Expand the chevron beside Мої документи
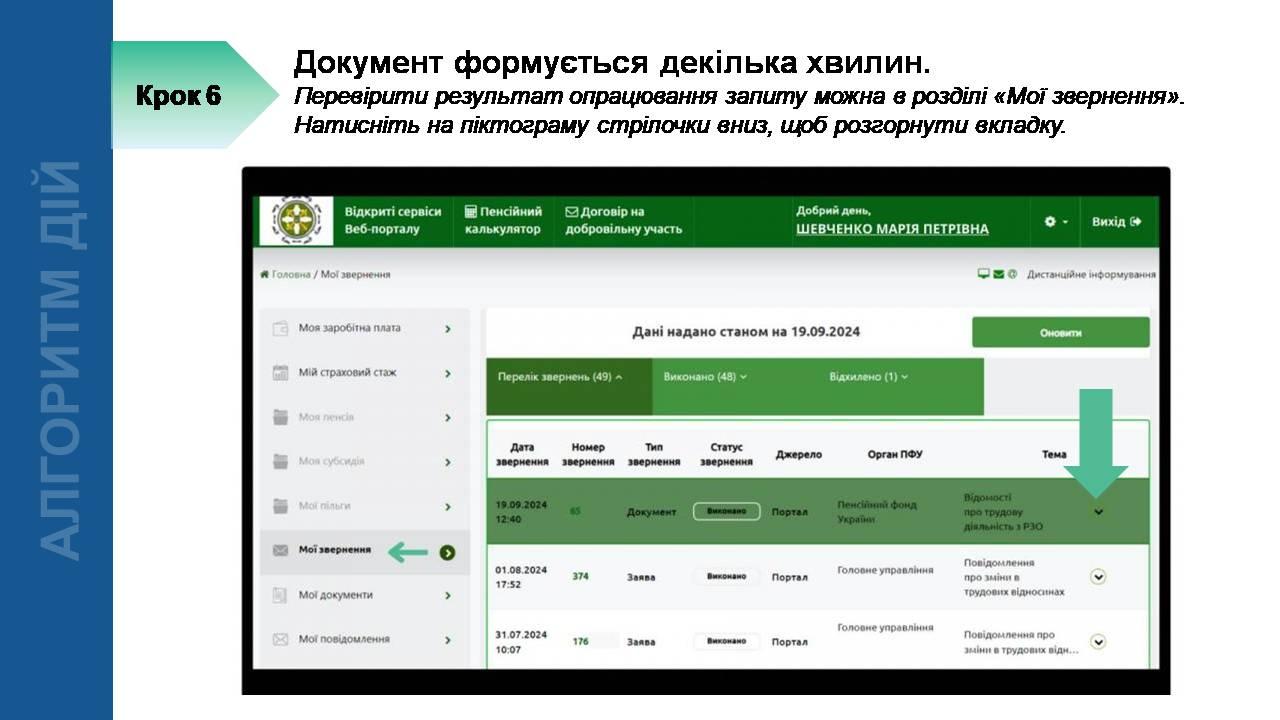1280x720 pixels. click(448, 596)
